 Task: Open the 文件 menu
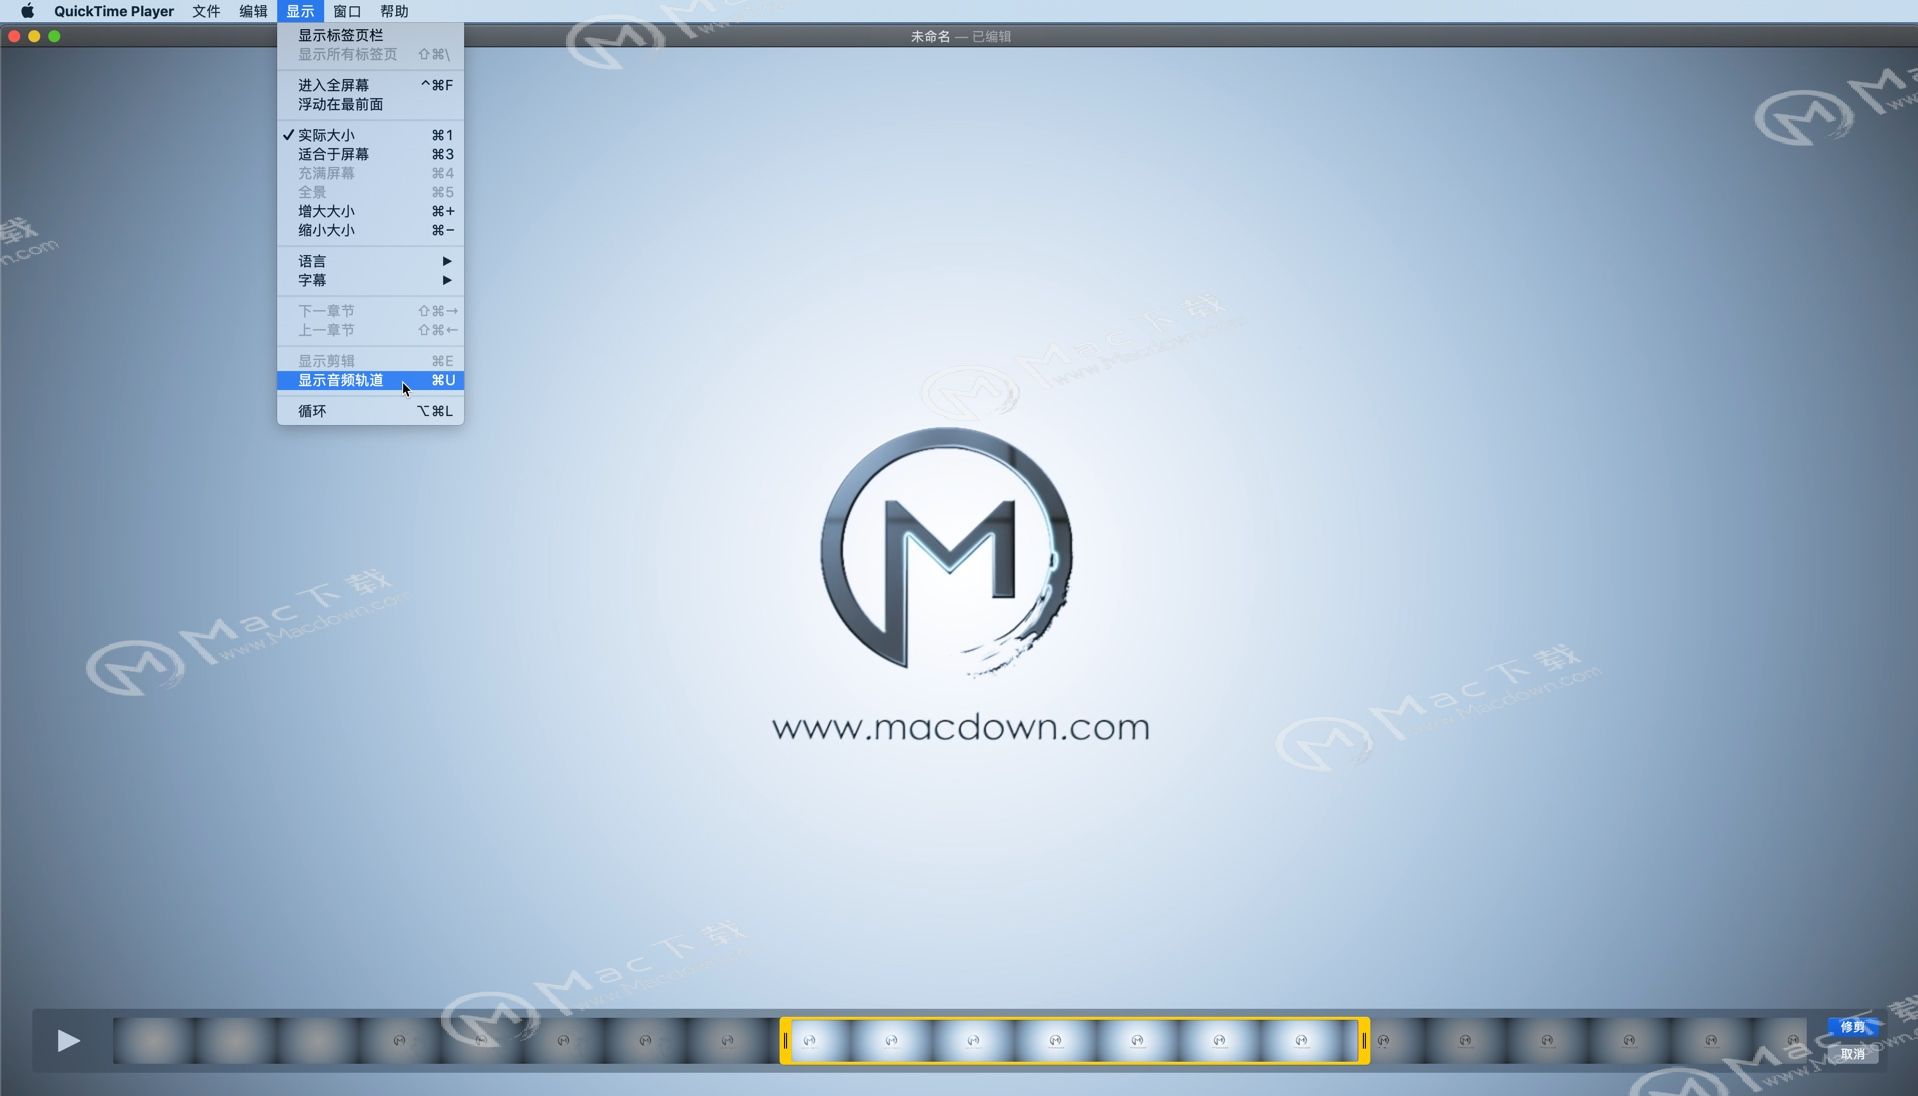click(206, 11)
